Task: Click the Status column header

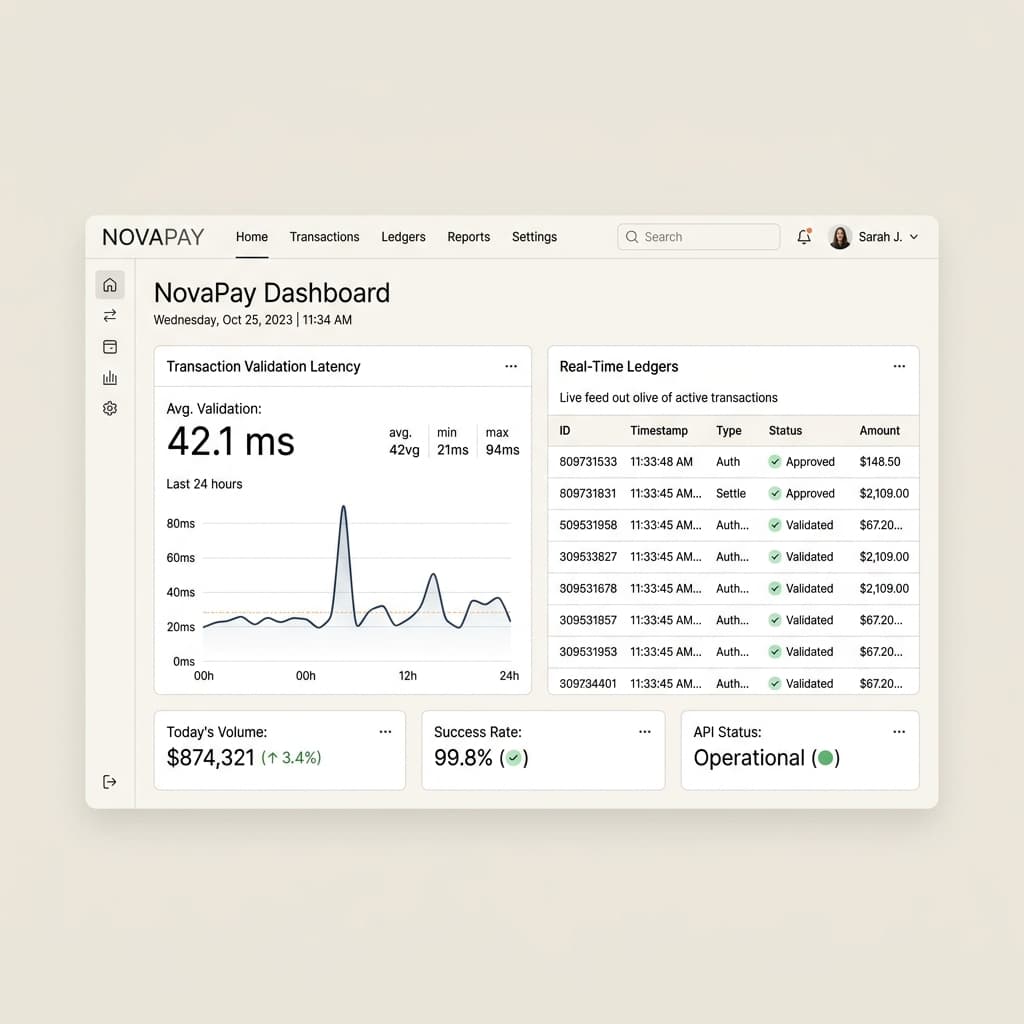Action: click(785, 430)
